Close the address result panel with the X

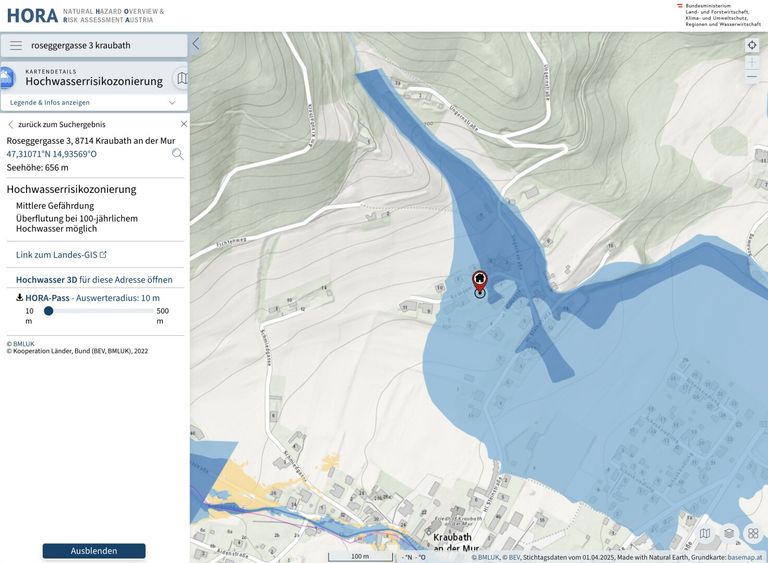(x=183, y=124)
